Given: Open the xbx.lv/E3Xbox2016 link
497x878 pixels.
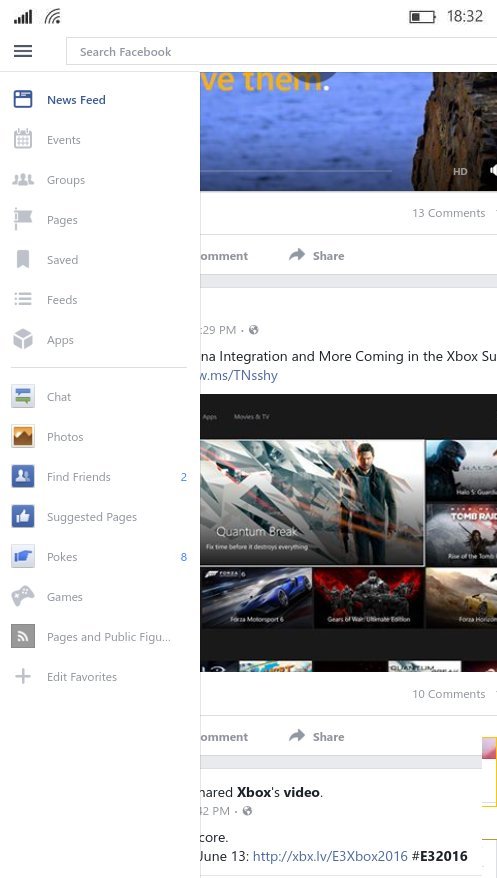Looking at the screenshot, I should click(330, 856).
